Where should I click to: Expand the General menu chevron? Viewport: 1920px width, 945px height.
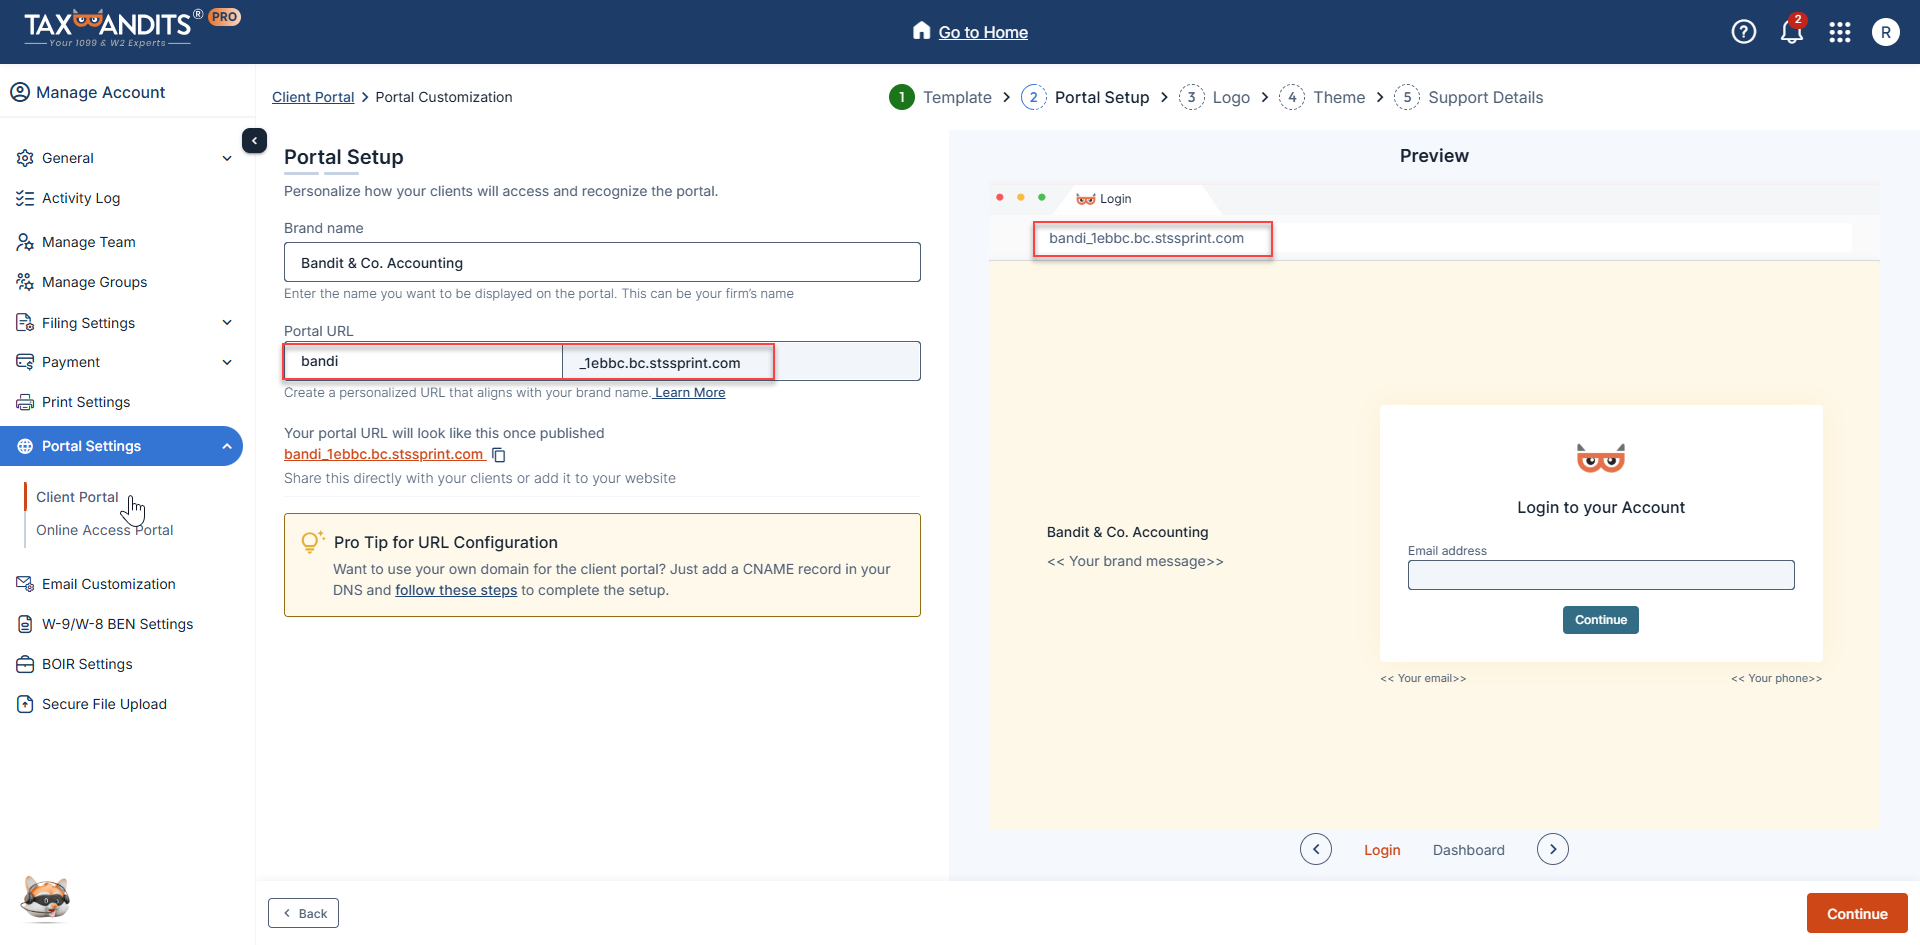(227, 158)
